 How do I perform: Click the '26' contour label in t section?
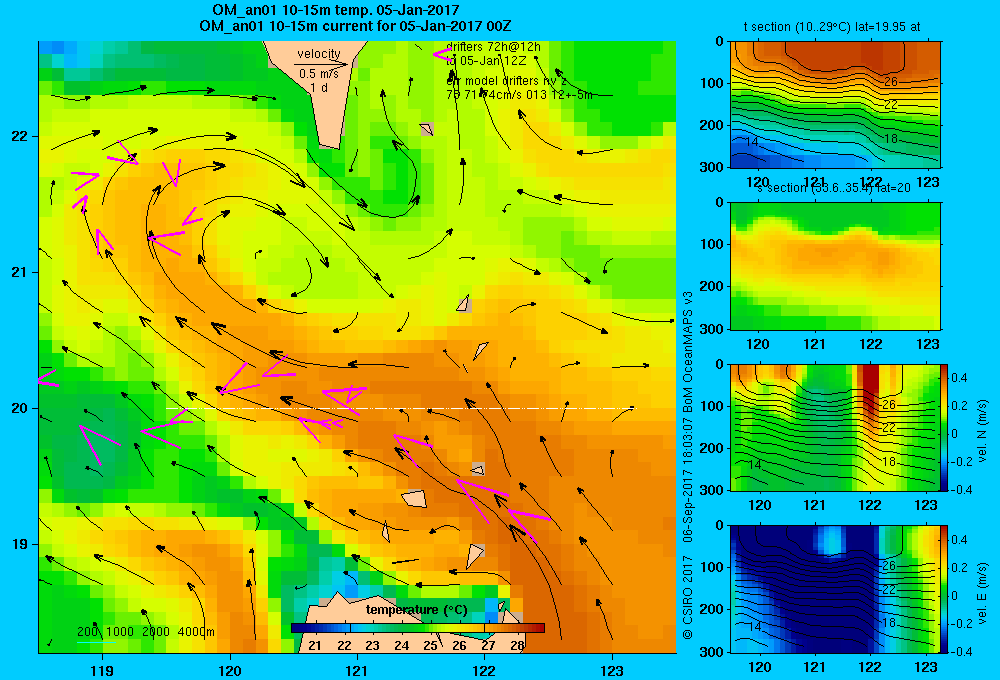891,82
